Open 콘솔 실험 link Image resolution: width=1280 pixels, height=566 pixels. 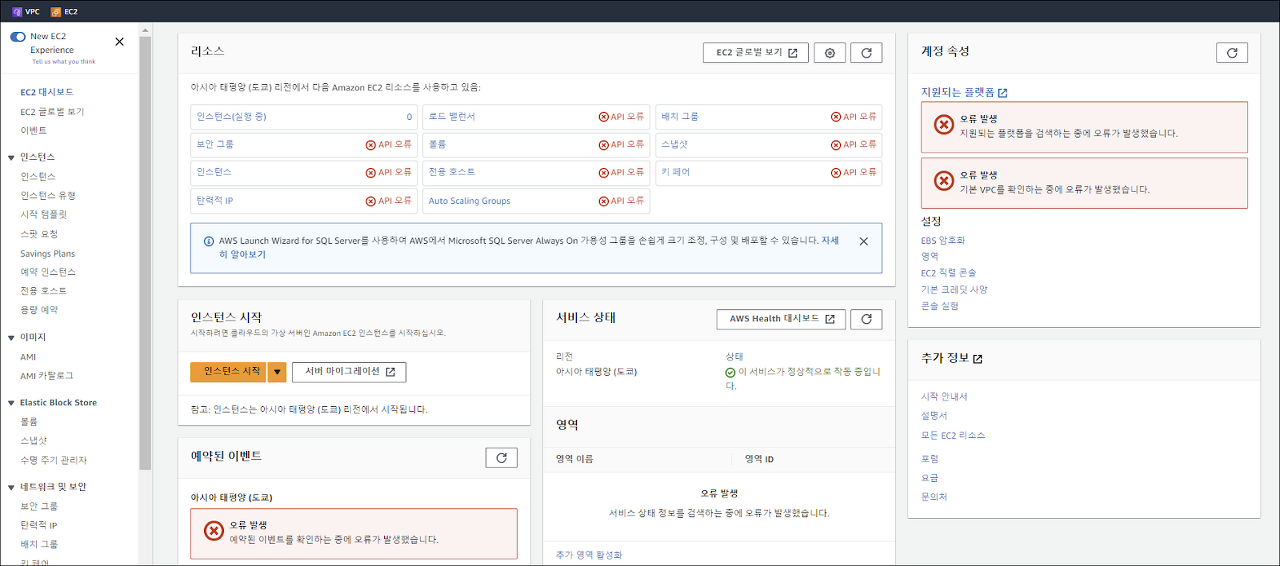tap(940, 305)
